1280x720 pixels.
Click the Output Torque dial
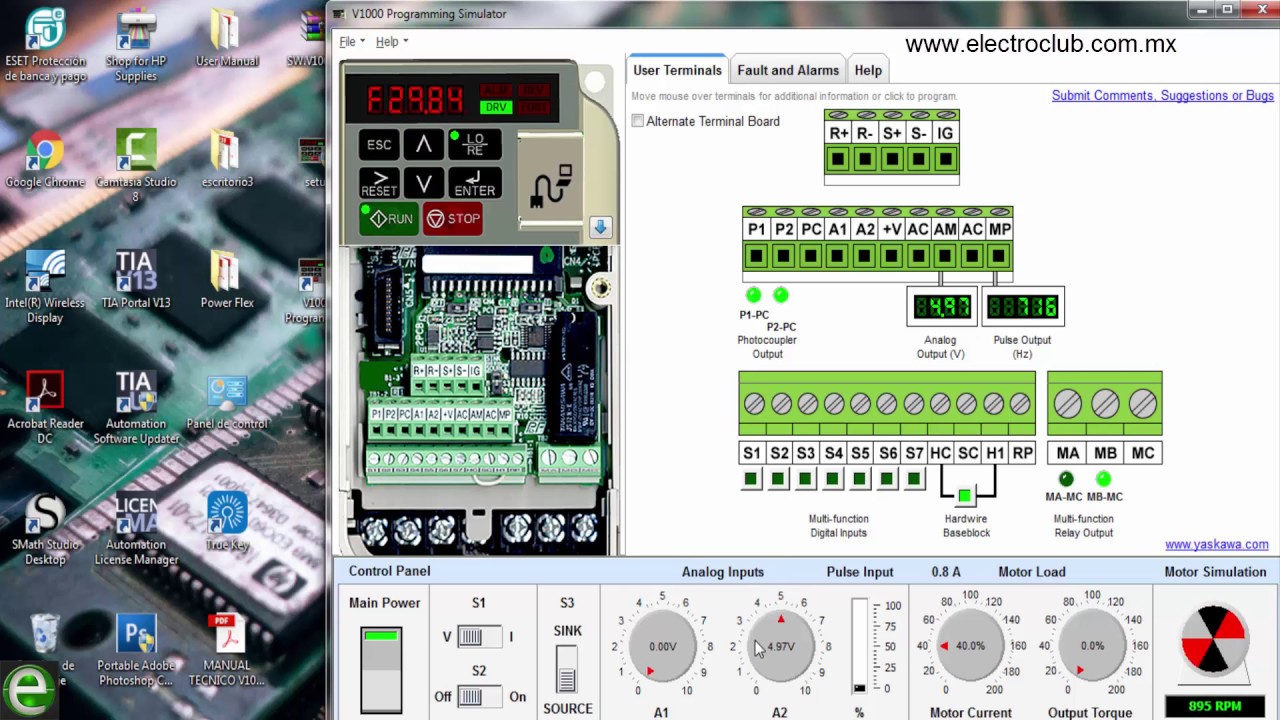pyautogui.click(x=1092, y=646)
